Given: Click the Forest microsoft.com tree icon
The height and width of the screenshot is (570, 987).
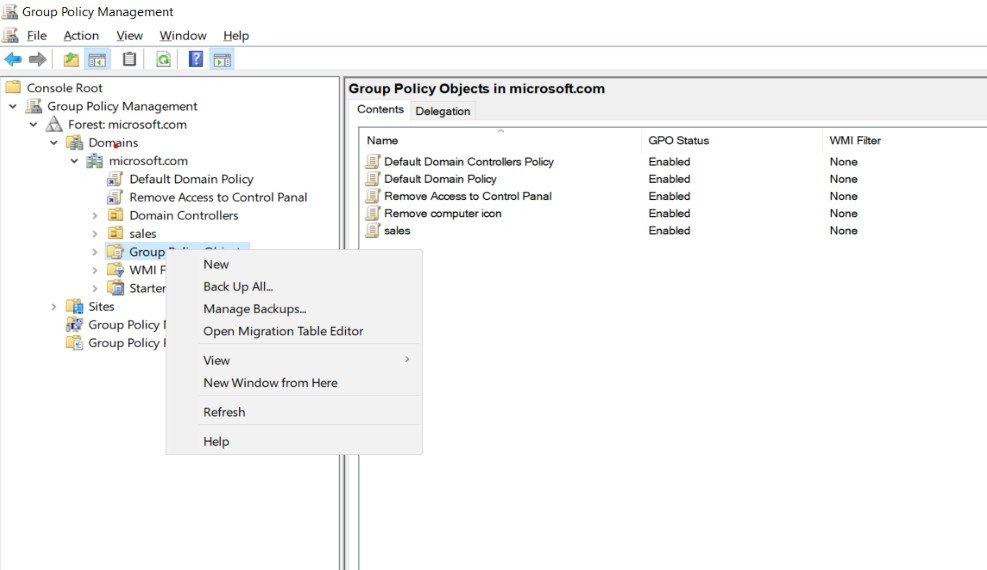Looking at the screenshot, I should (55, 124).
